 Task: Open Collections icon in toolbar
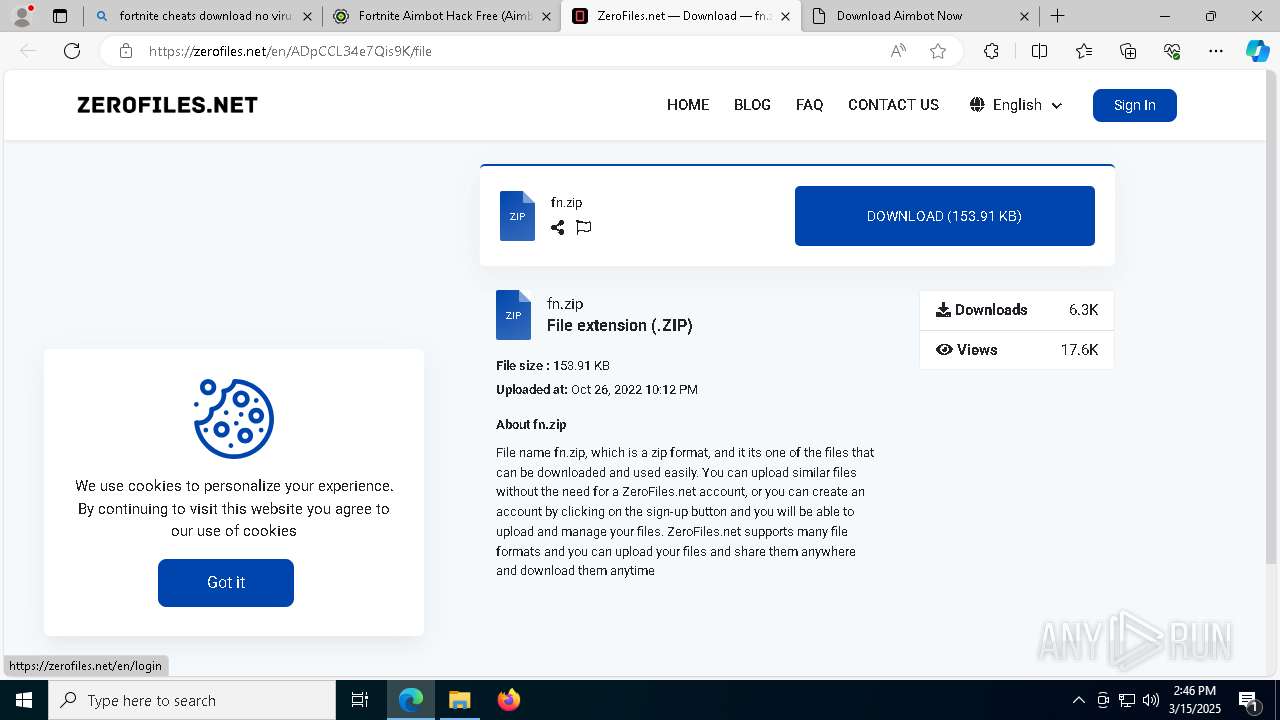click(1128, 51)
